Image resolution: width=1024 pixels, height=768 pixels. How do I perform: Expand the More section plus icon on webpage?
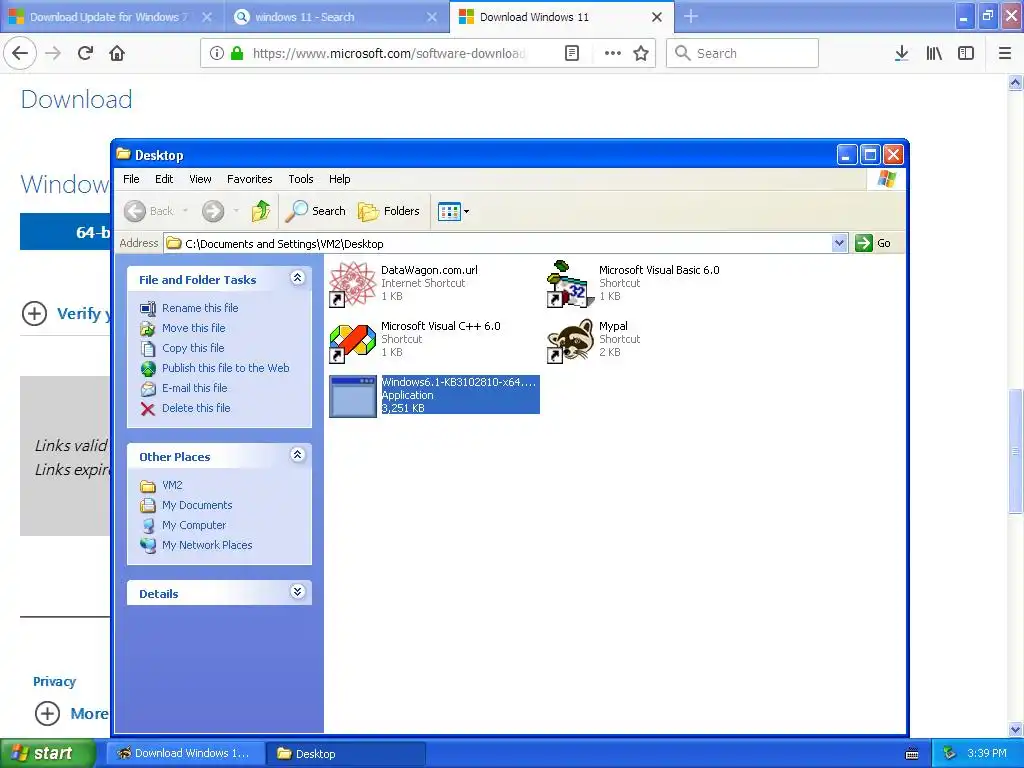coord(47,713)
